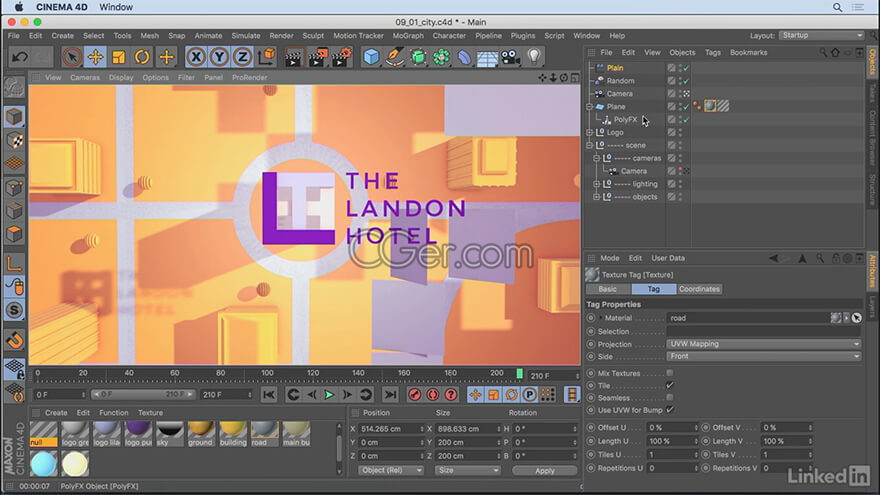Open Projection UVW Mapping dropdown

[764, 344]
